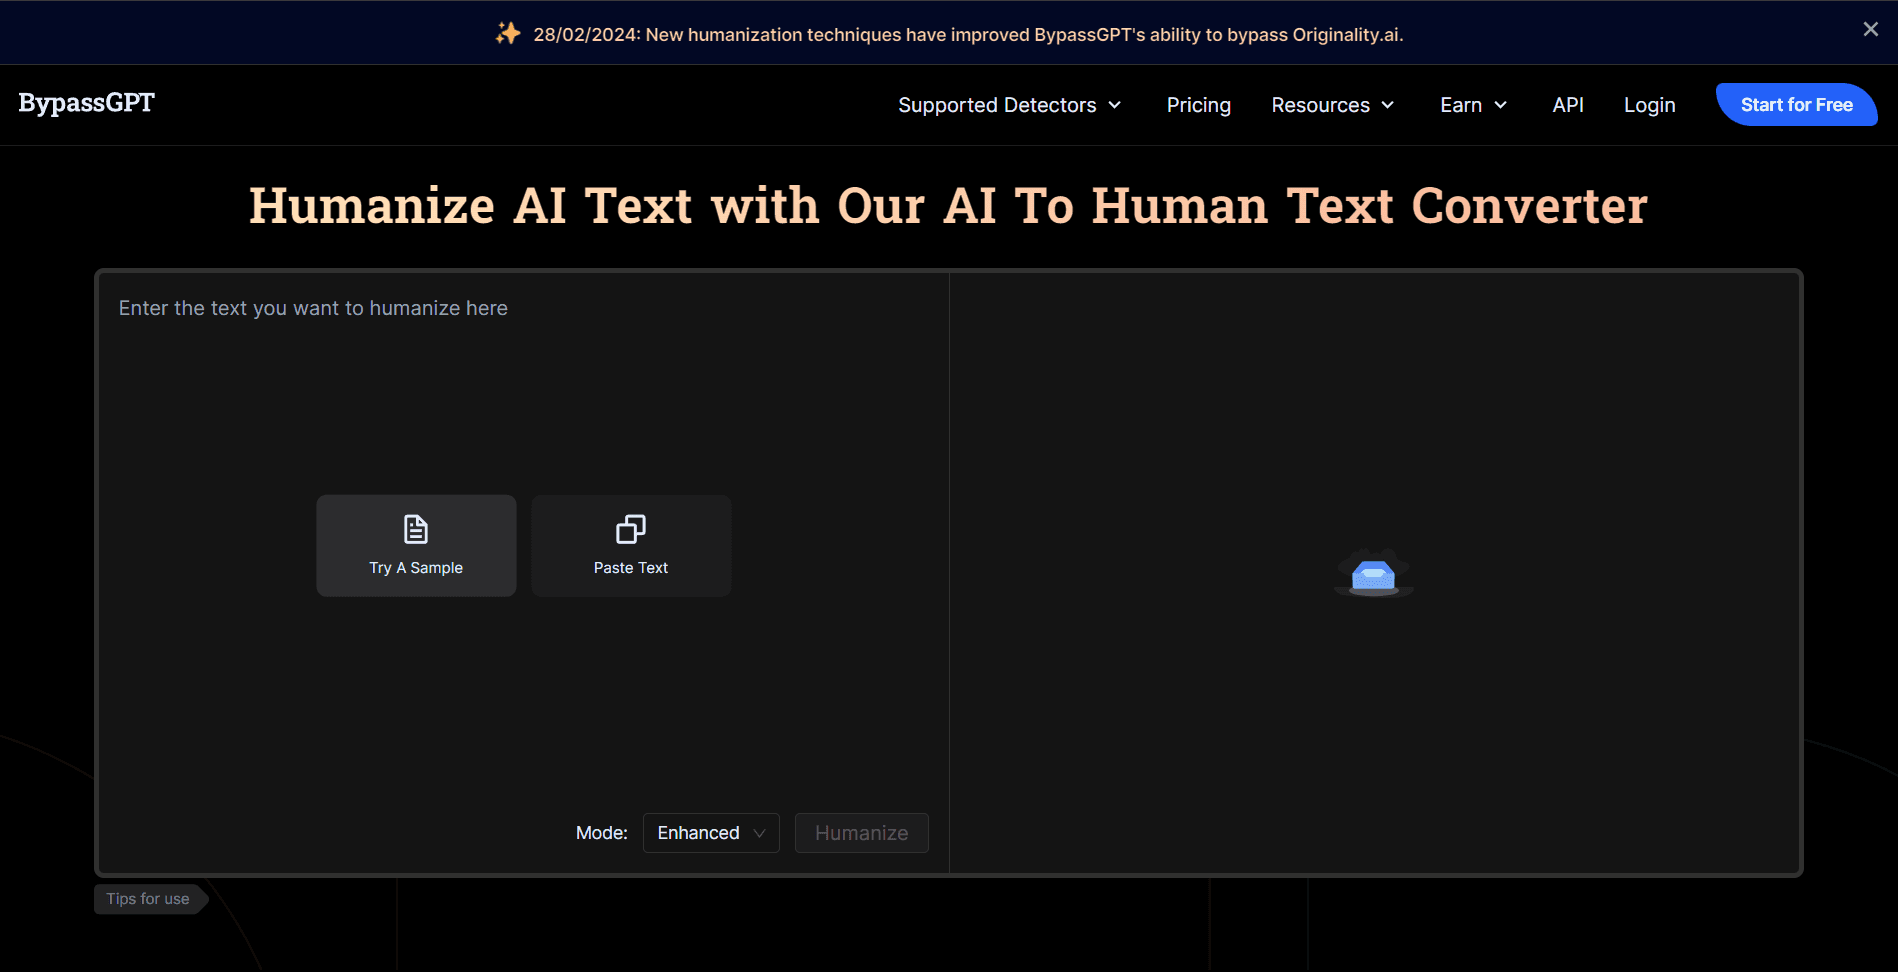The height and width of the screenshot is (972, 1898).
Task: Click the blue hat illustration in output panel
Action: click(x=1373, y=574)
